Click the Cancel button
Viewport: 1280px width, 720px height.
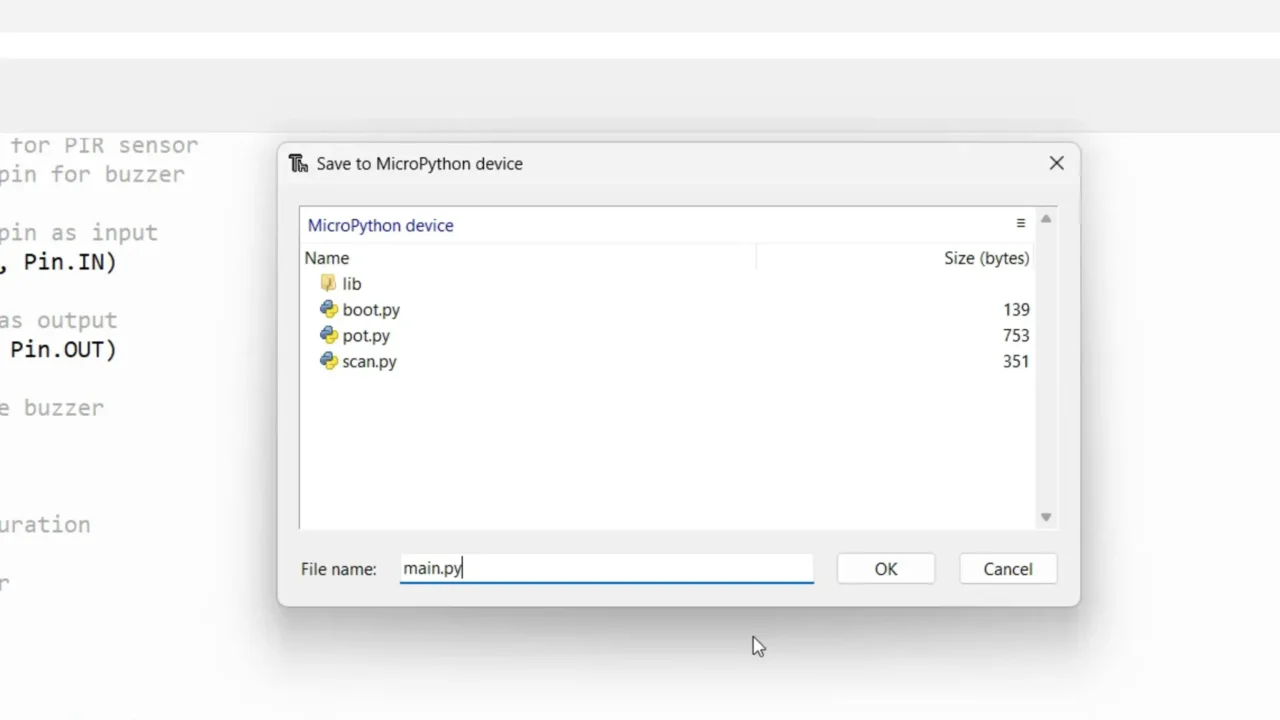tap(1008, 568)
